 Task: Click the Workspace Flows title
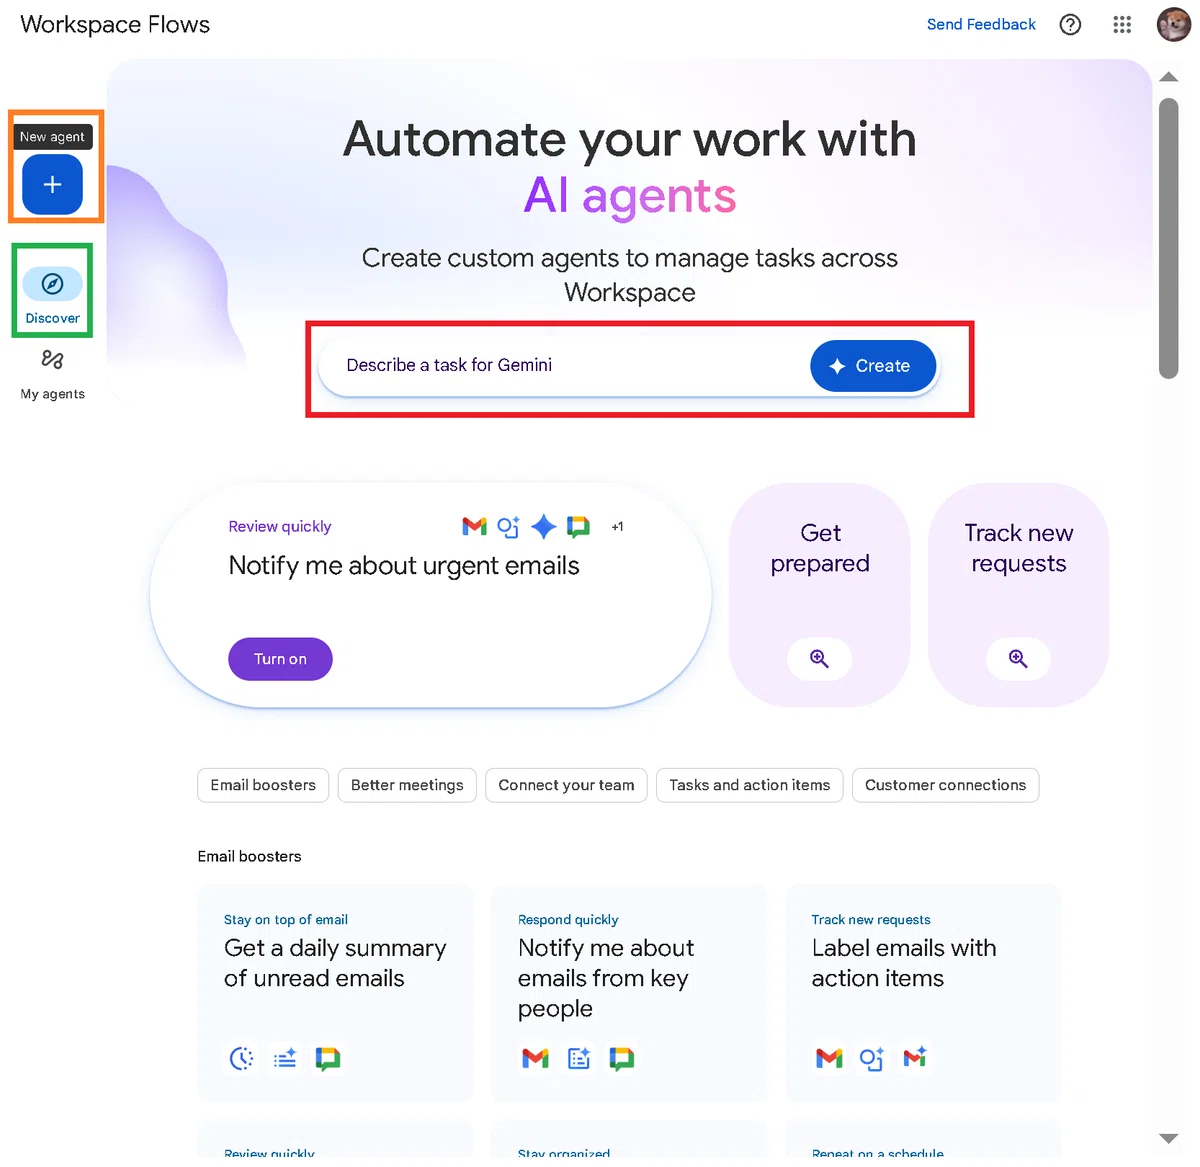[x=115, y=25]
